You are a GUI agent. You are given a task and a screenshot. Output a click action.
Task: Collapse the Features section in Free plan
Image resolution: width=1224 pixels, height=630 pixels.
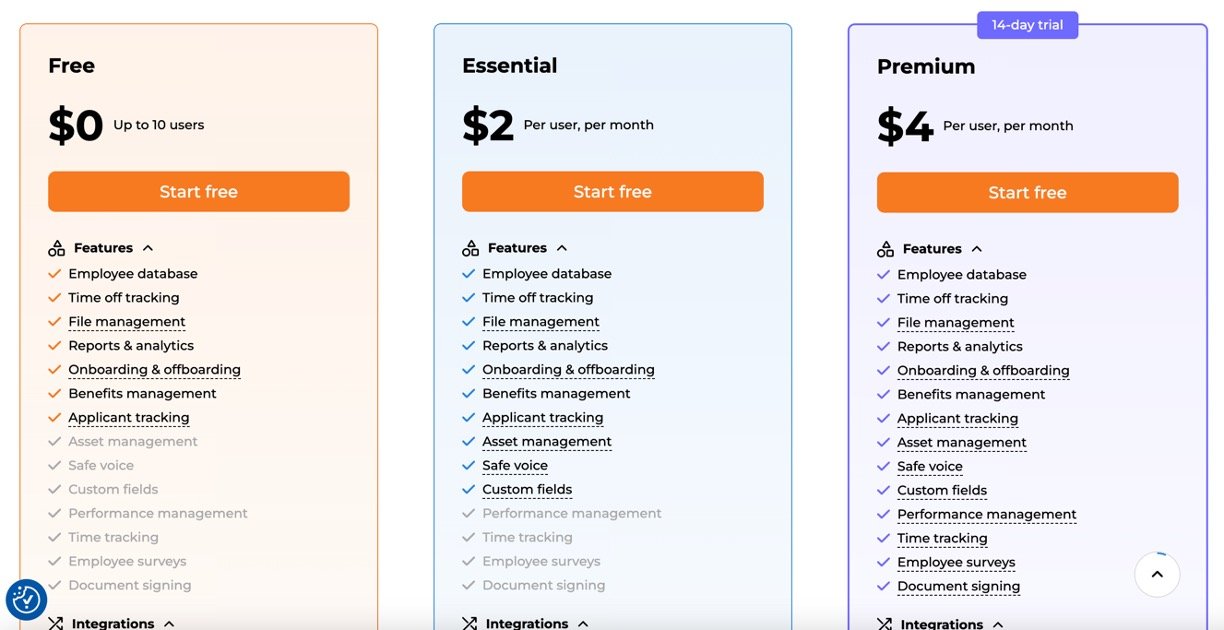[148, 248]
